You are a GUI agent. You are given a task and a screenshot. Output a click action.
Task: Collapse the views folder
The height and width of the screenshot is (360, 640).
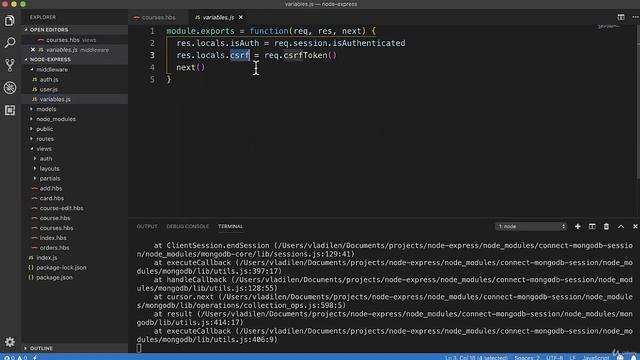point(44,149)
